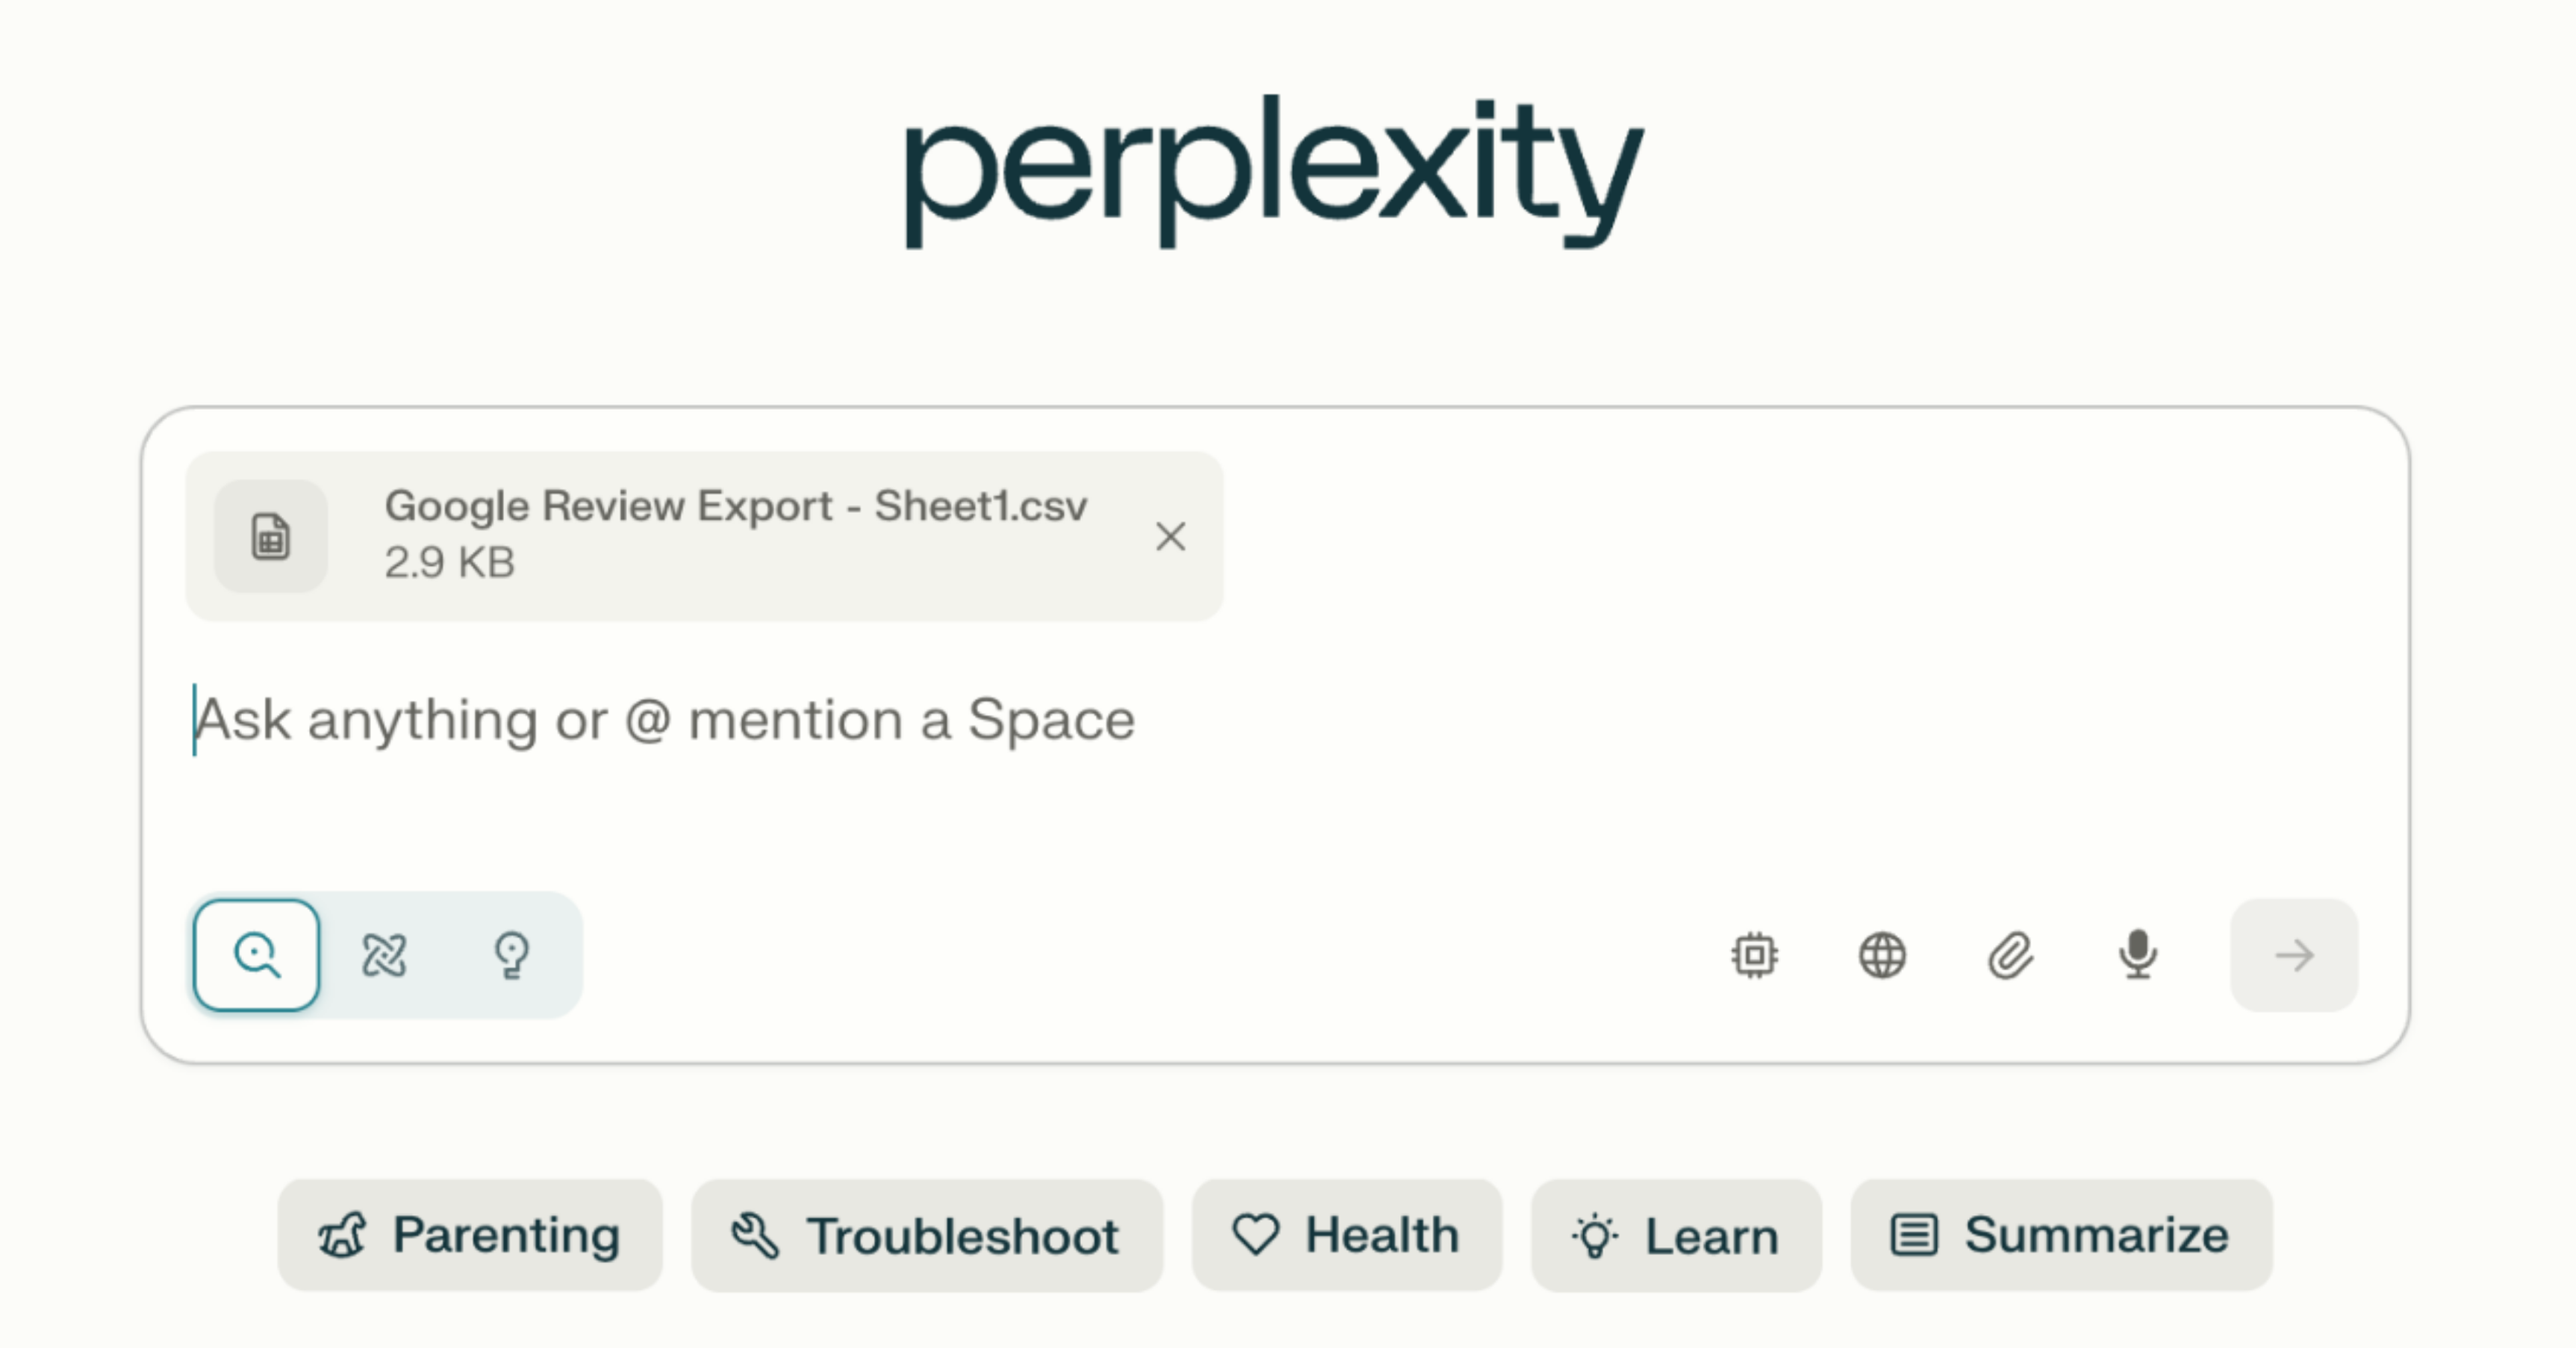
Task: Choose the Parenting suggestion chip
Action: pos(470,1235)
